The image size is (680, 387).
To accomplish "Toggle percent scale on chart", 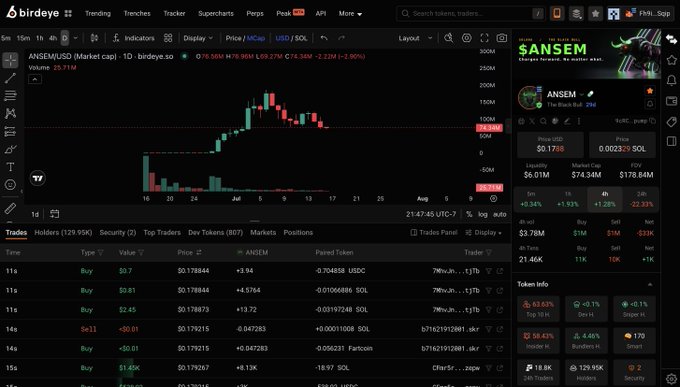I will 469,214.
